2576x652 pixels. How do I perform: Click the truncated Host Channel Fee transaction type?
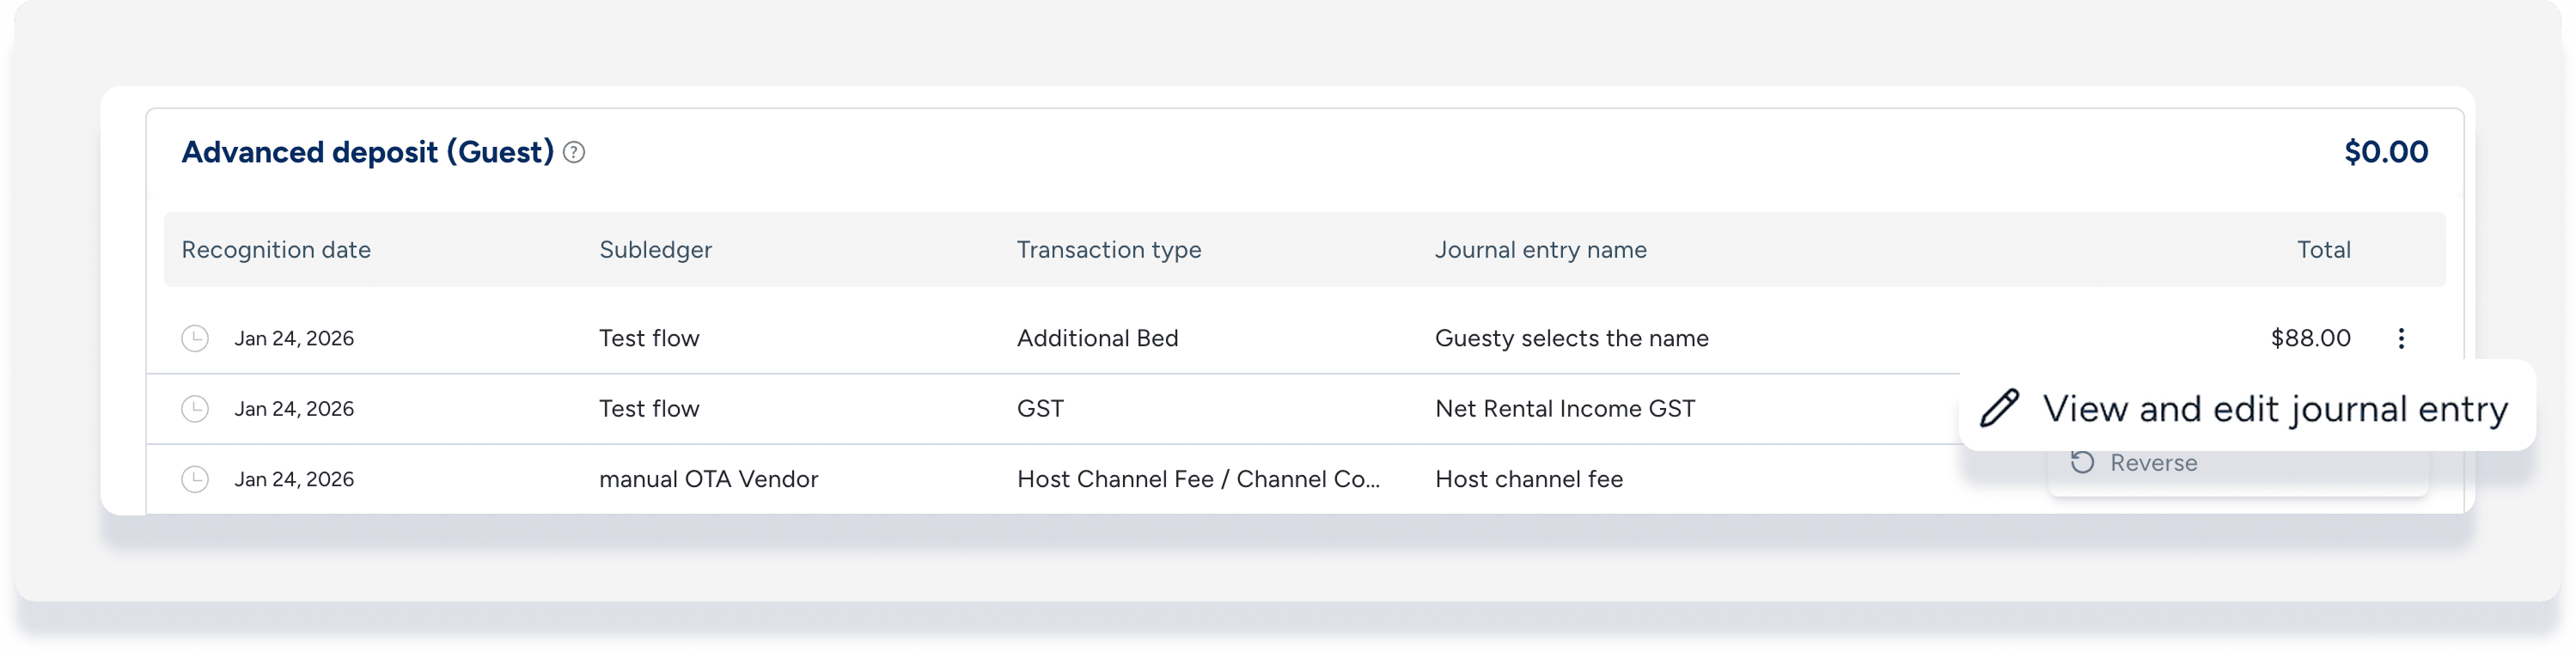coord(1198,480)
